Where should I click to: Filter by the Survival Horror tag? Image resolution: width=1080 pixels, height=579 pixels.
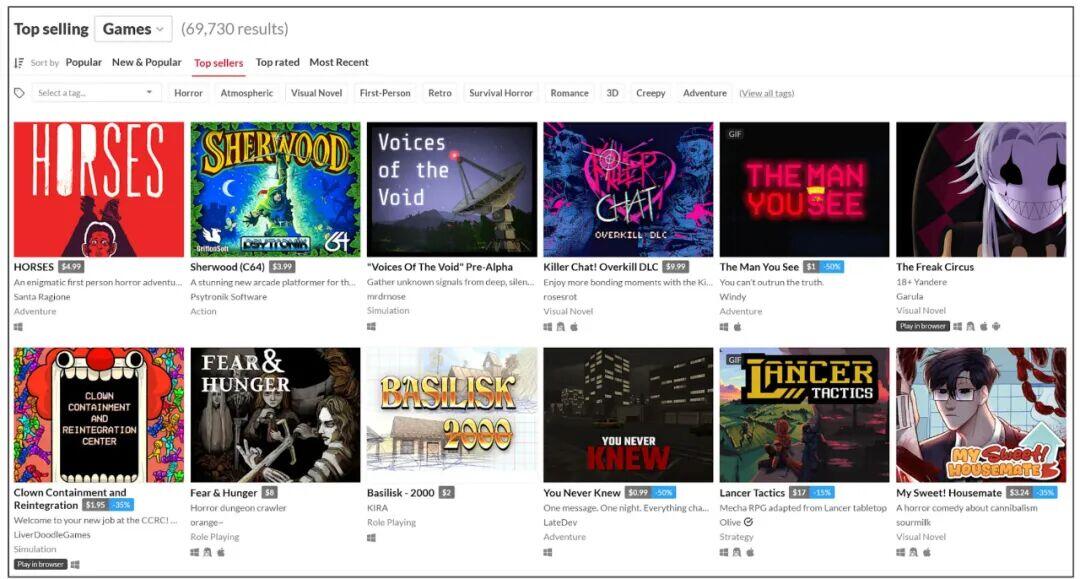501,93
